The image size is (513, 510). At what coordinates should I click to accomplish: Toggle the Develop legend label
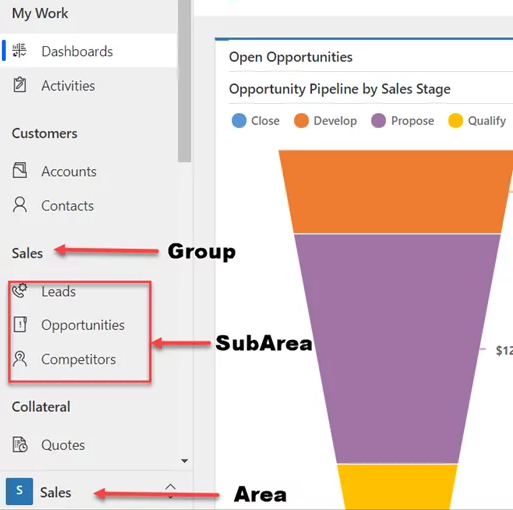point(335,121)
